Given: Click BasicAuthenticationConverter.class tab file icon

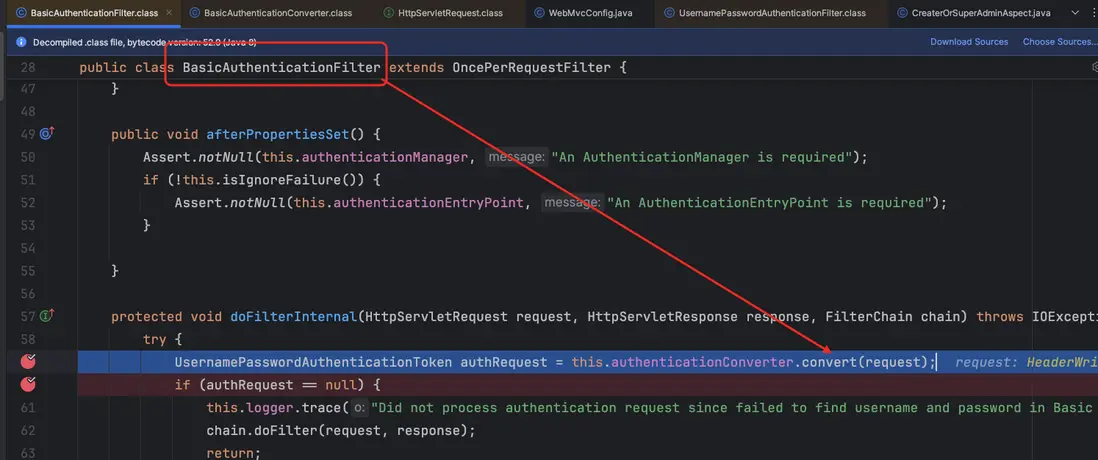Looking at the screenshot, I should (193, 13).
